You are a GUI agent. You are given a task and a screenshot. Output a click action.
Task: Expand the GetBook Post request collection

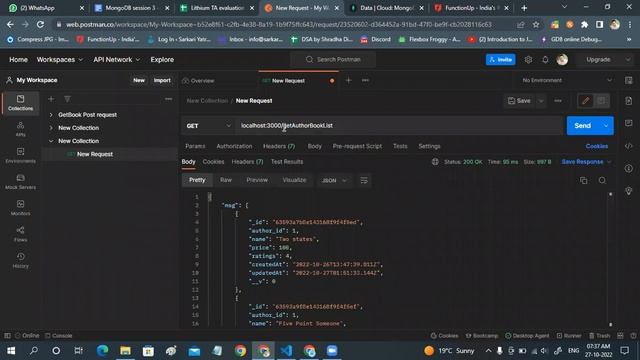pos(51,115)
